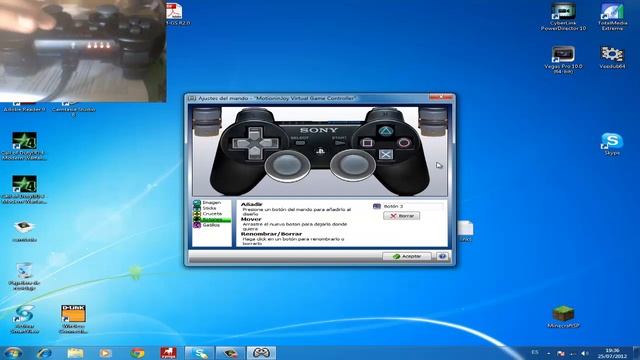
Task: Click the right shoulder triggers in the image
Action: click(433, 121)
